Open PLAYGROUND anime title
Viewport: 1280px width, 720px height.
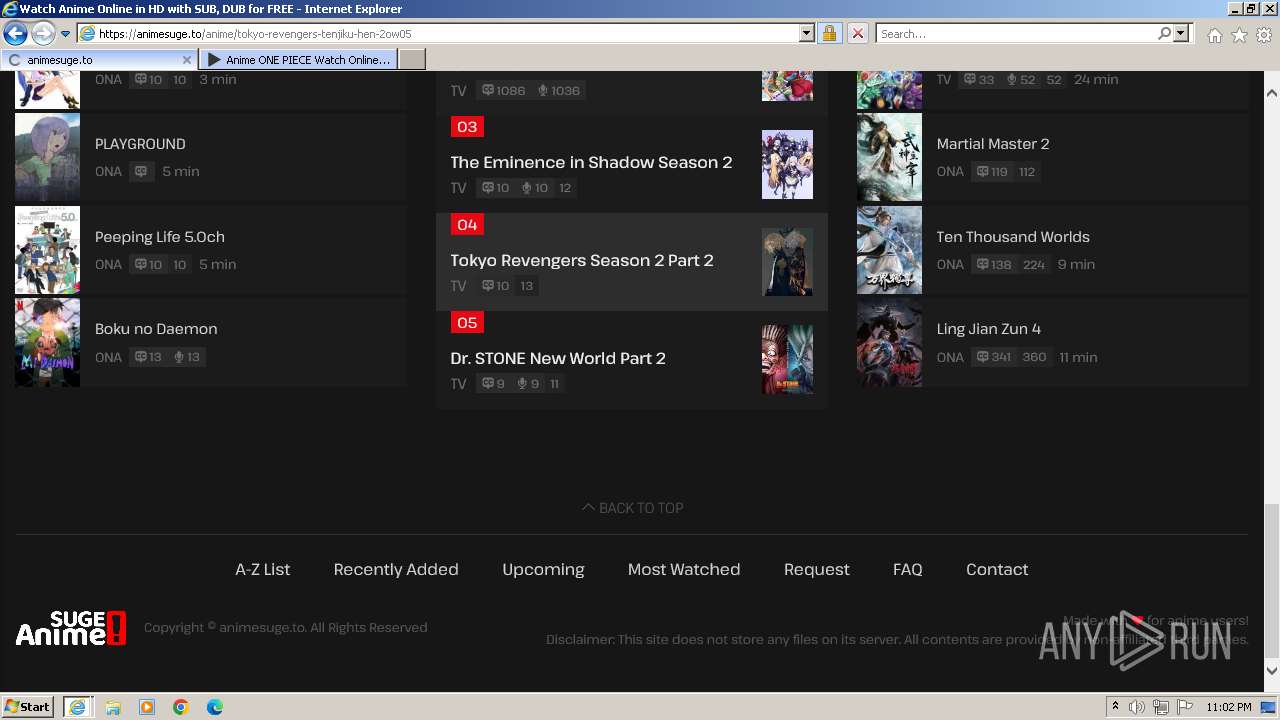pos(140,144)
